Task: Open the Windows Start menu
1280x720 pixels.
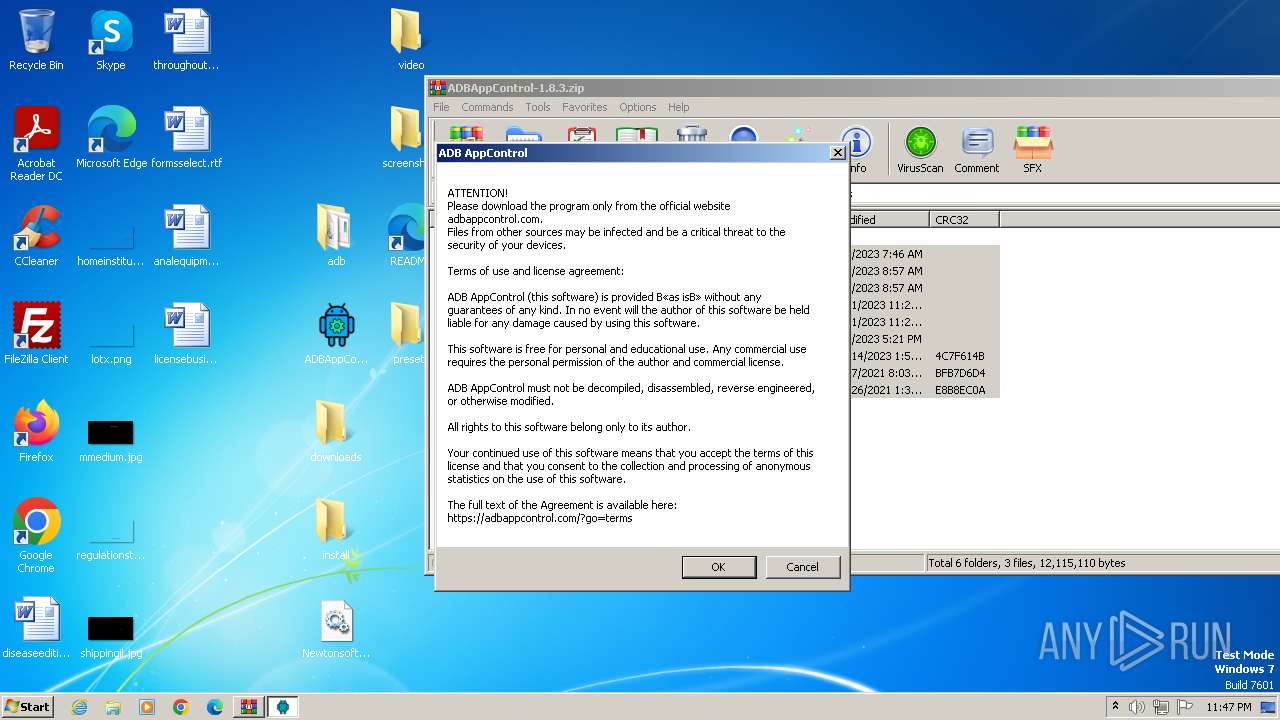Action: [x=27, y=706]
